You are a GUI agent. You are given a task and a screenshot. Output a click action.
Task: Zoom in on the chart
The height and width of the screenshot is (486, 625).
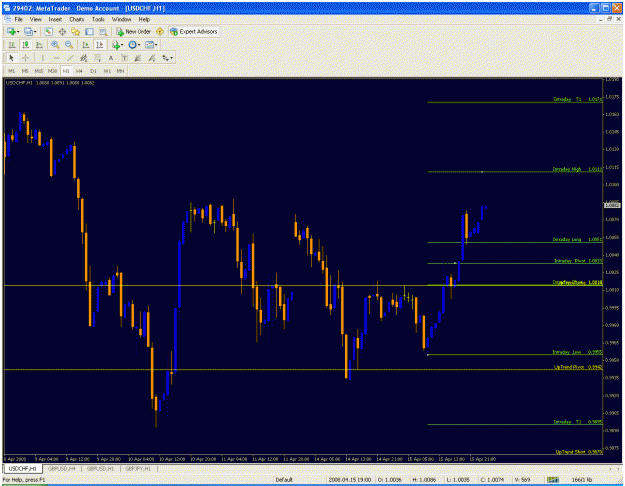tap(55, 45)
